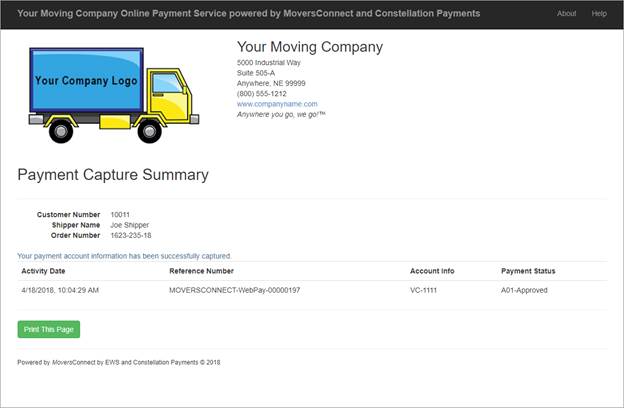The height and width of the screenshot is (408, 624).
Task: Click the Print This Page button
Action: (48, 329)
